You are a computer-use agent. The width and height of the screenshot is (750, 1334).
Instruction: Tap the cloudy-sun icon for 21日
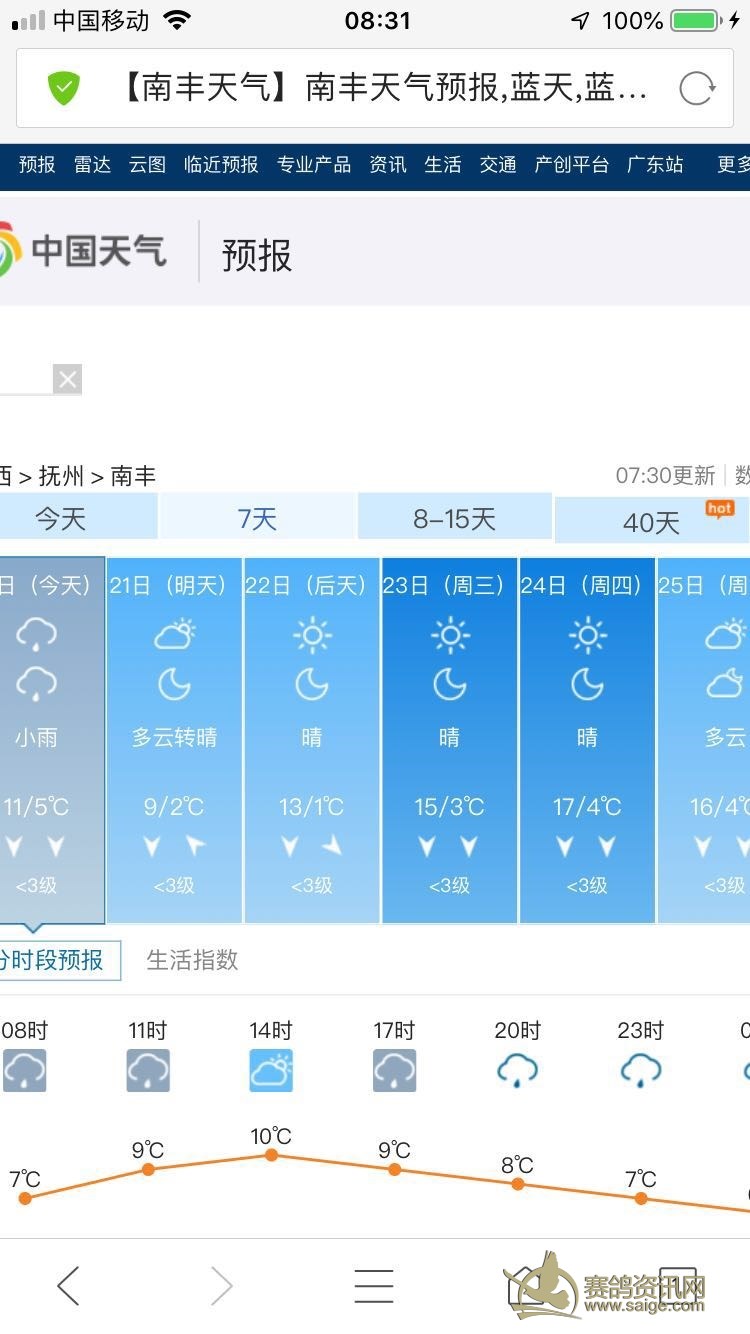tap(174, 634)
